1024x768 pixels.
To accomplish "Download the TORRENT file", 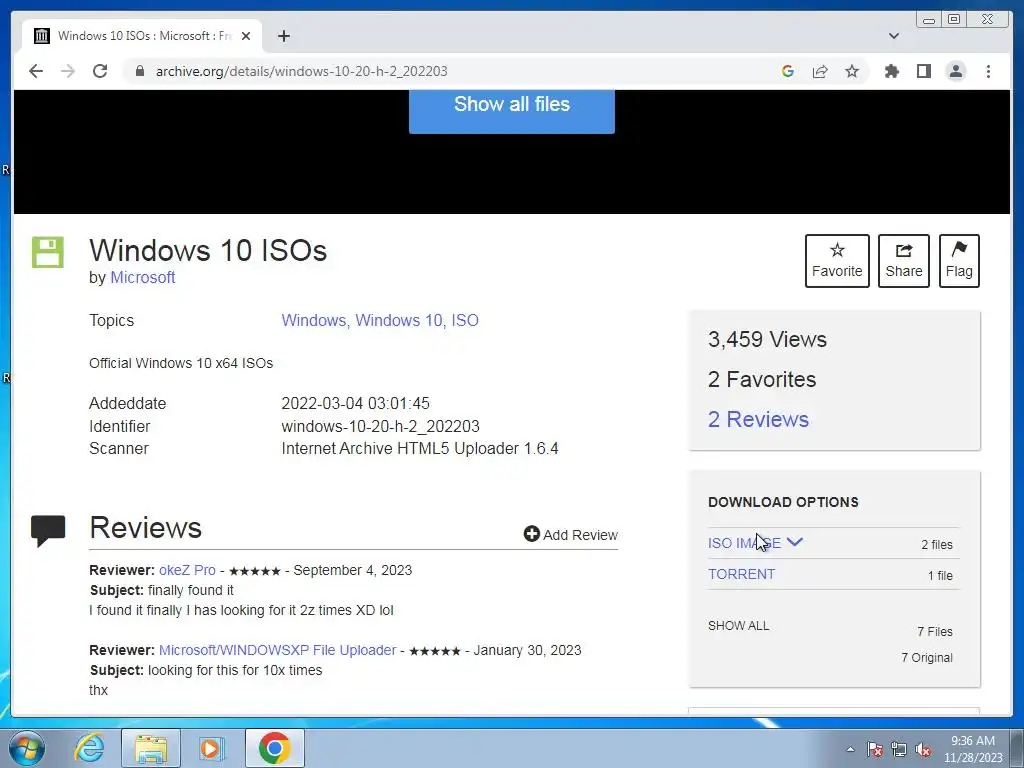I will [741, 574].
